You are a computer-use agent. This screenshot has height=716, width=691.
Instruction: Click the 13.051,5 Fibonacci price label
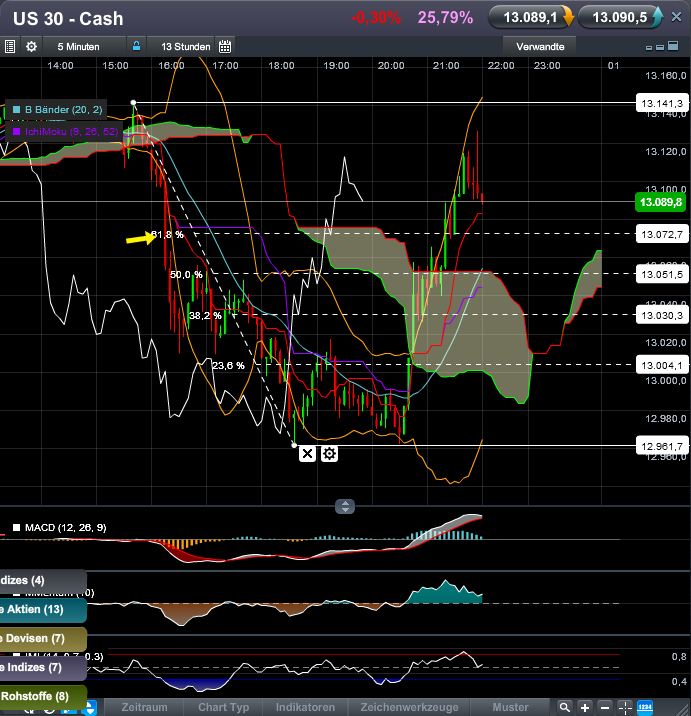point(662,274)
